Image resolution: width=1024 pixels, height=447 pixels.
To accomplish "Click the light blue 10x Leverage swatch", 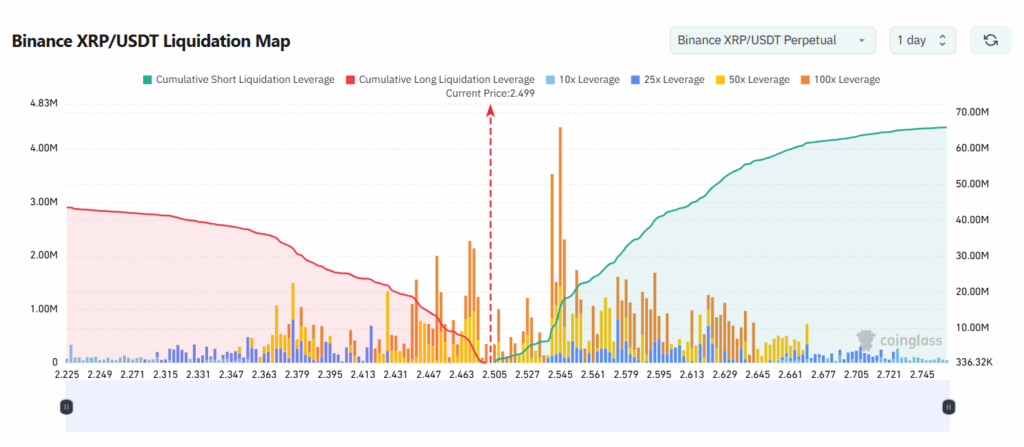I will (x=550, y=80).
